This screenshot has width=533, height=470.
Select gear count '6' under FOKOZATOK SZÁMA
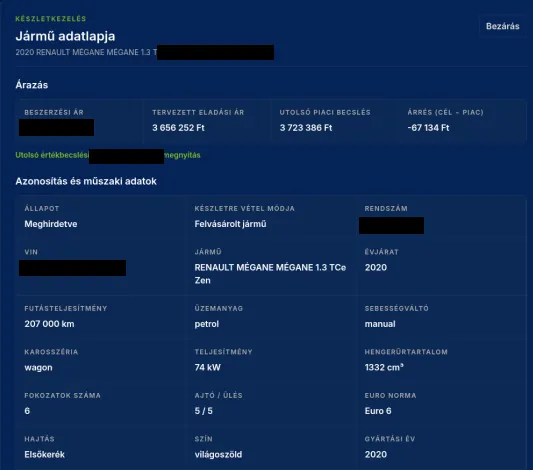pyautogui.click(x=27, y=411)
